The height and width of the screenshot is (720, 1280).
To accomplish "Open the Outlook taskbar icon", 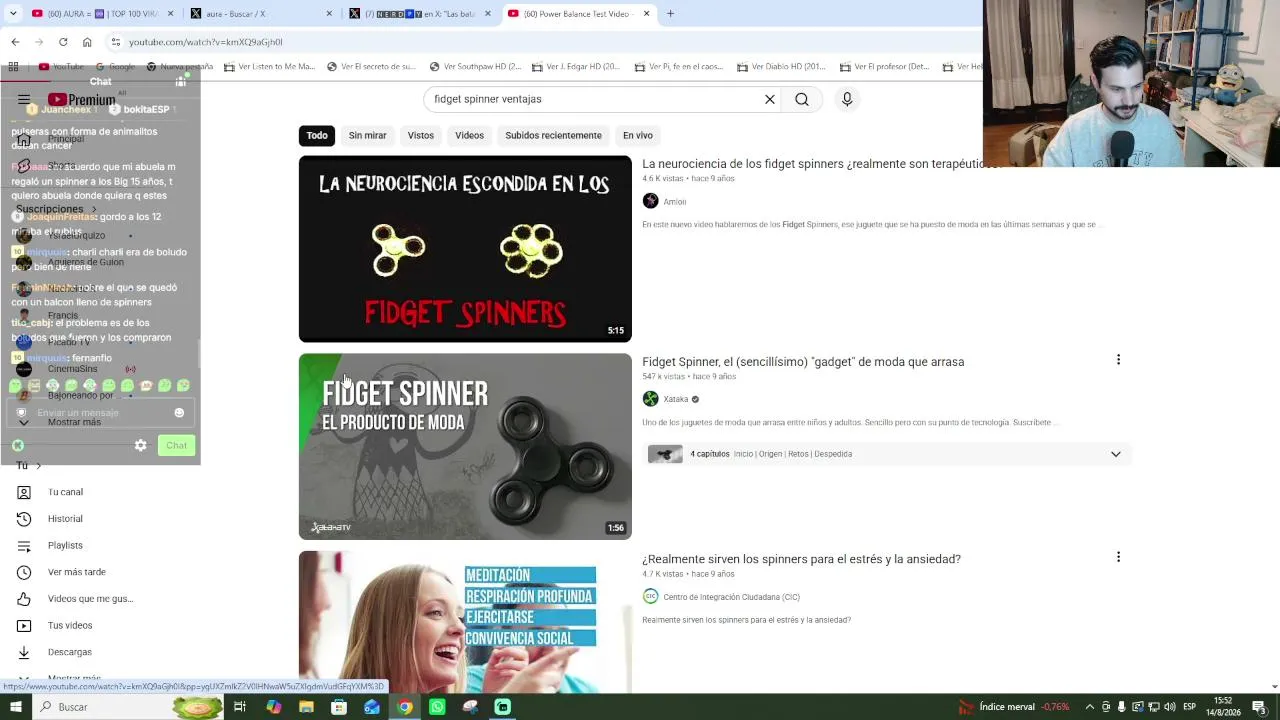I will pyautogui.click(x=372, y=707).
